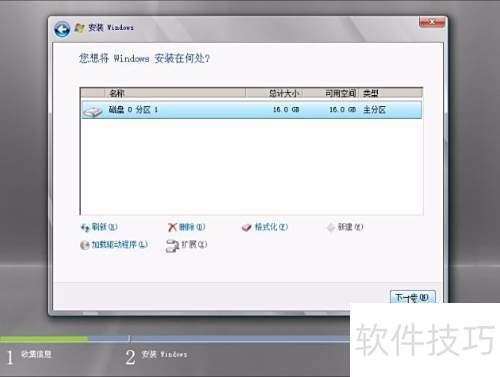The image size is (500, 377).
Task: Click the 下一步 (Next) button
Action: point(413,297)
